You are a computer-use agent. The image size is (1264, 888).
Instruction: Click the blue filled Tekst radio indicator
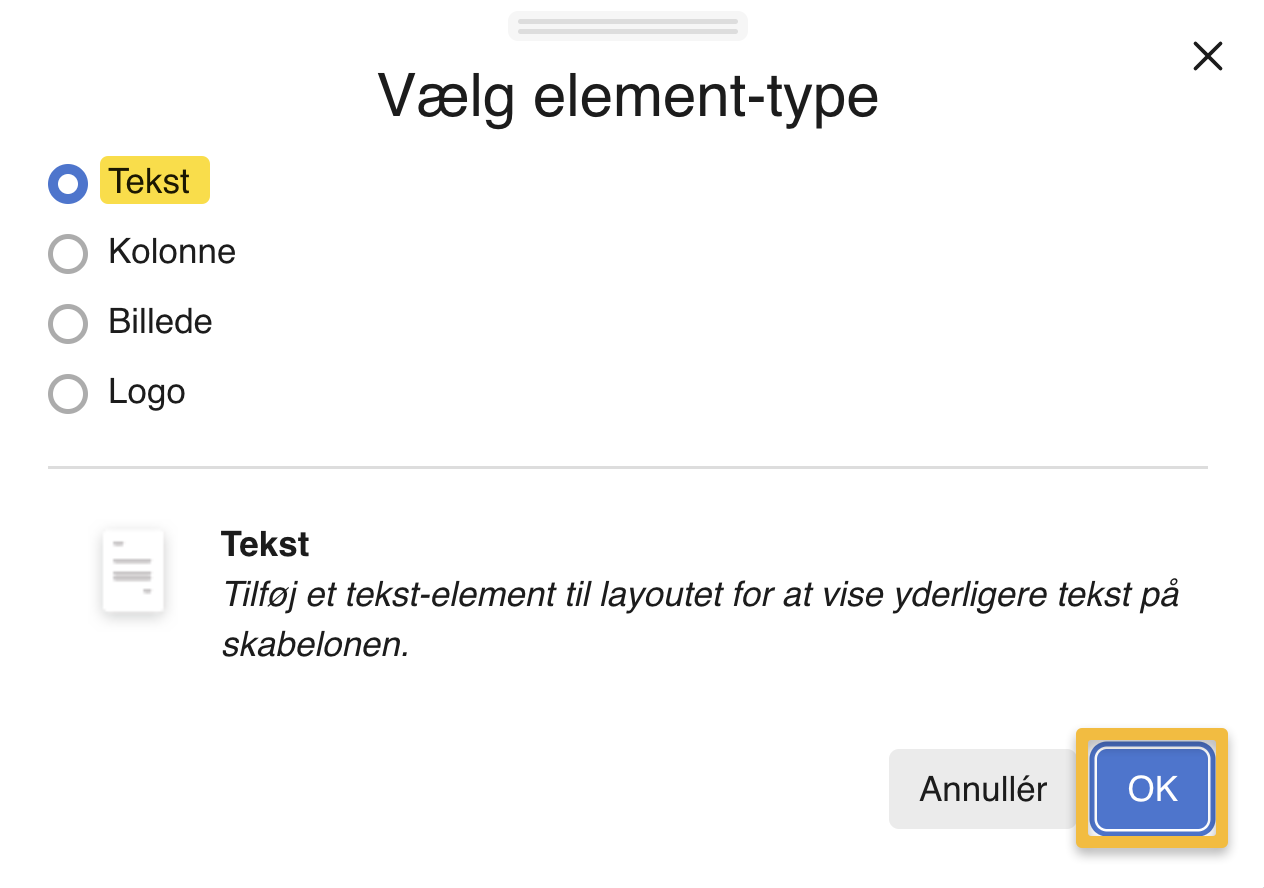coord(67,183)
